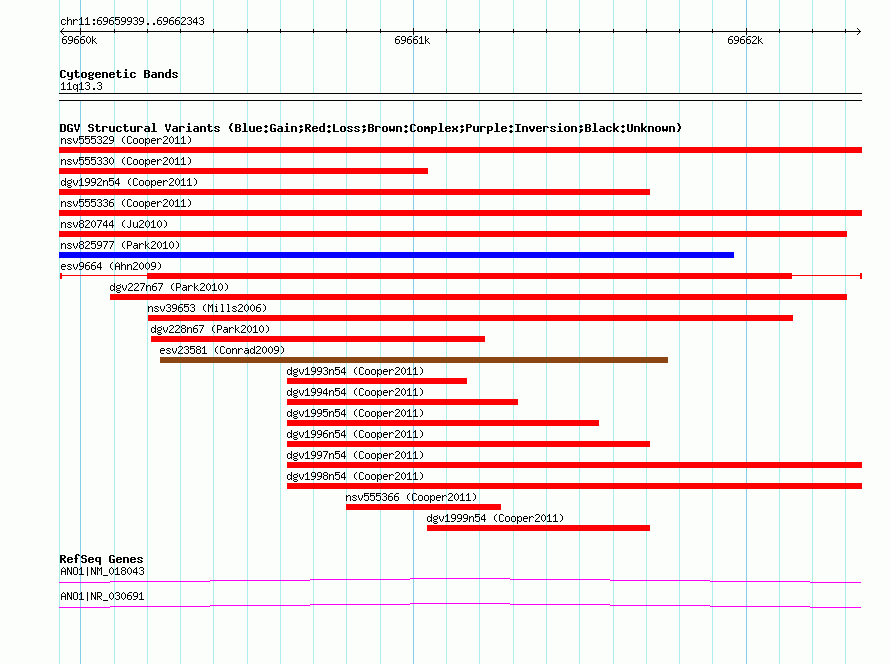Click the Cytogenetic Bands track title
Screen dimensions: 890x664
pyautogui.click(x=119, y=74)
